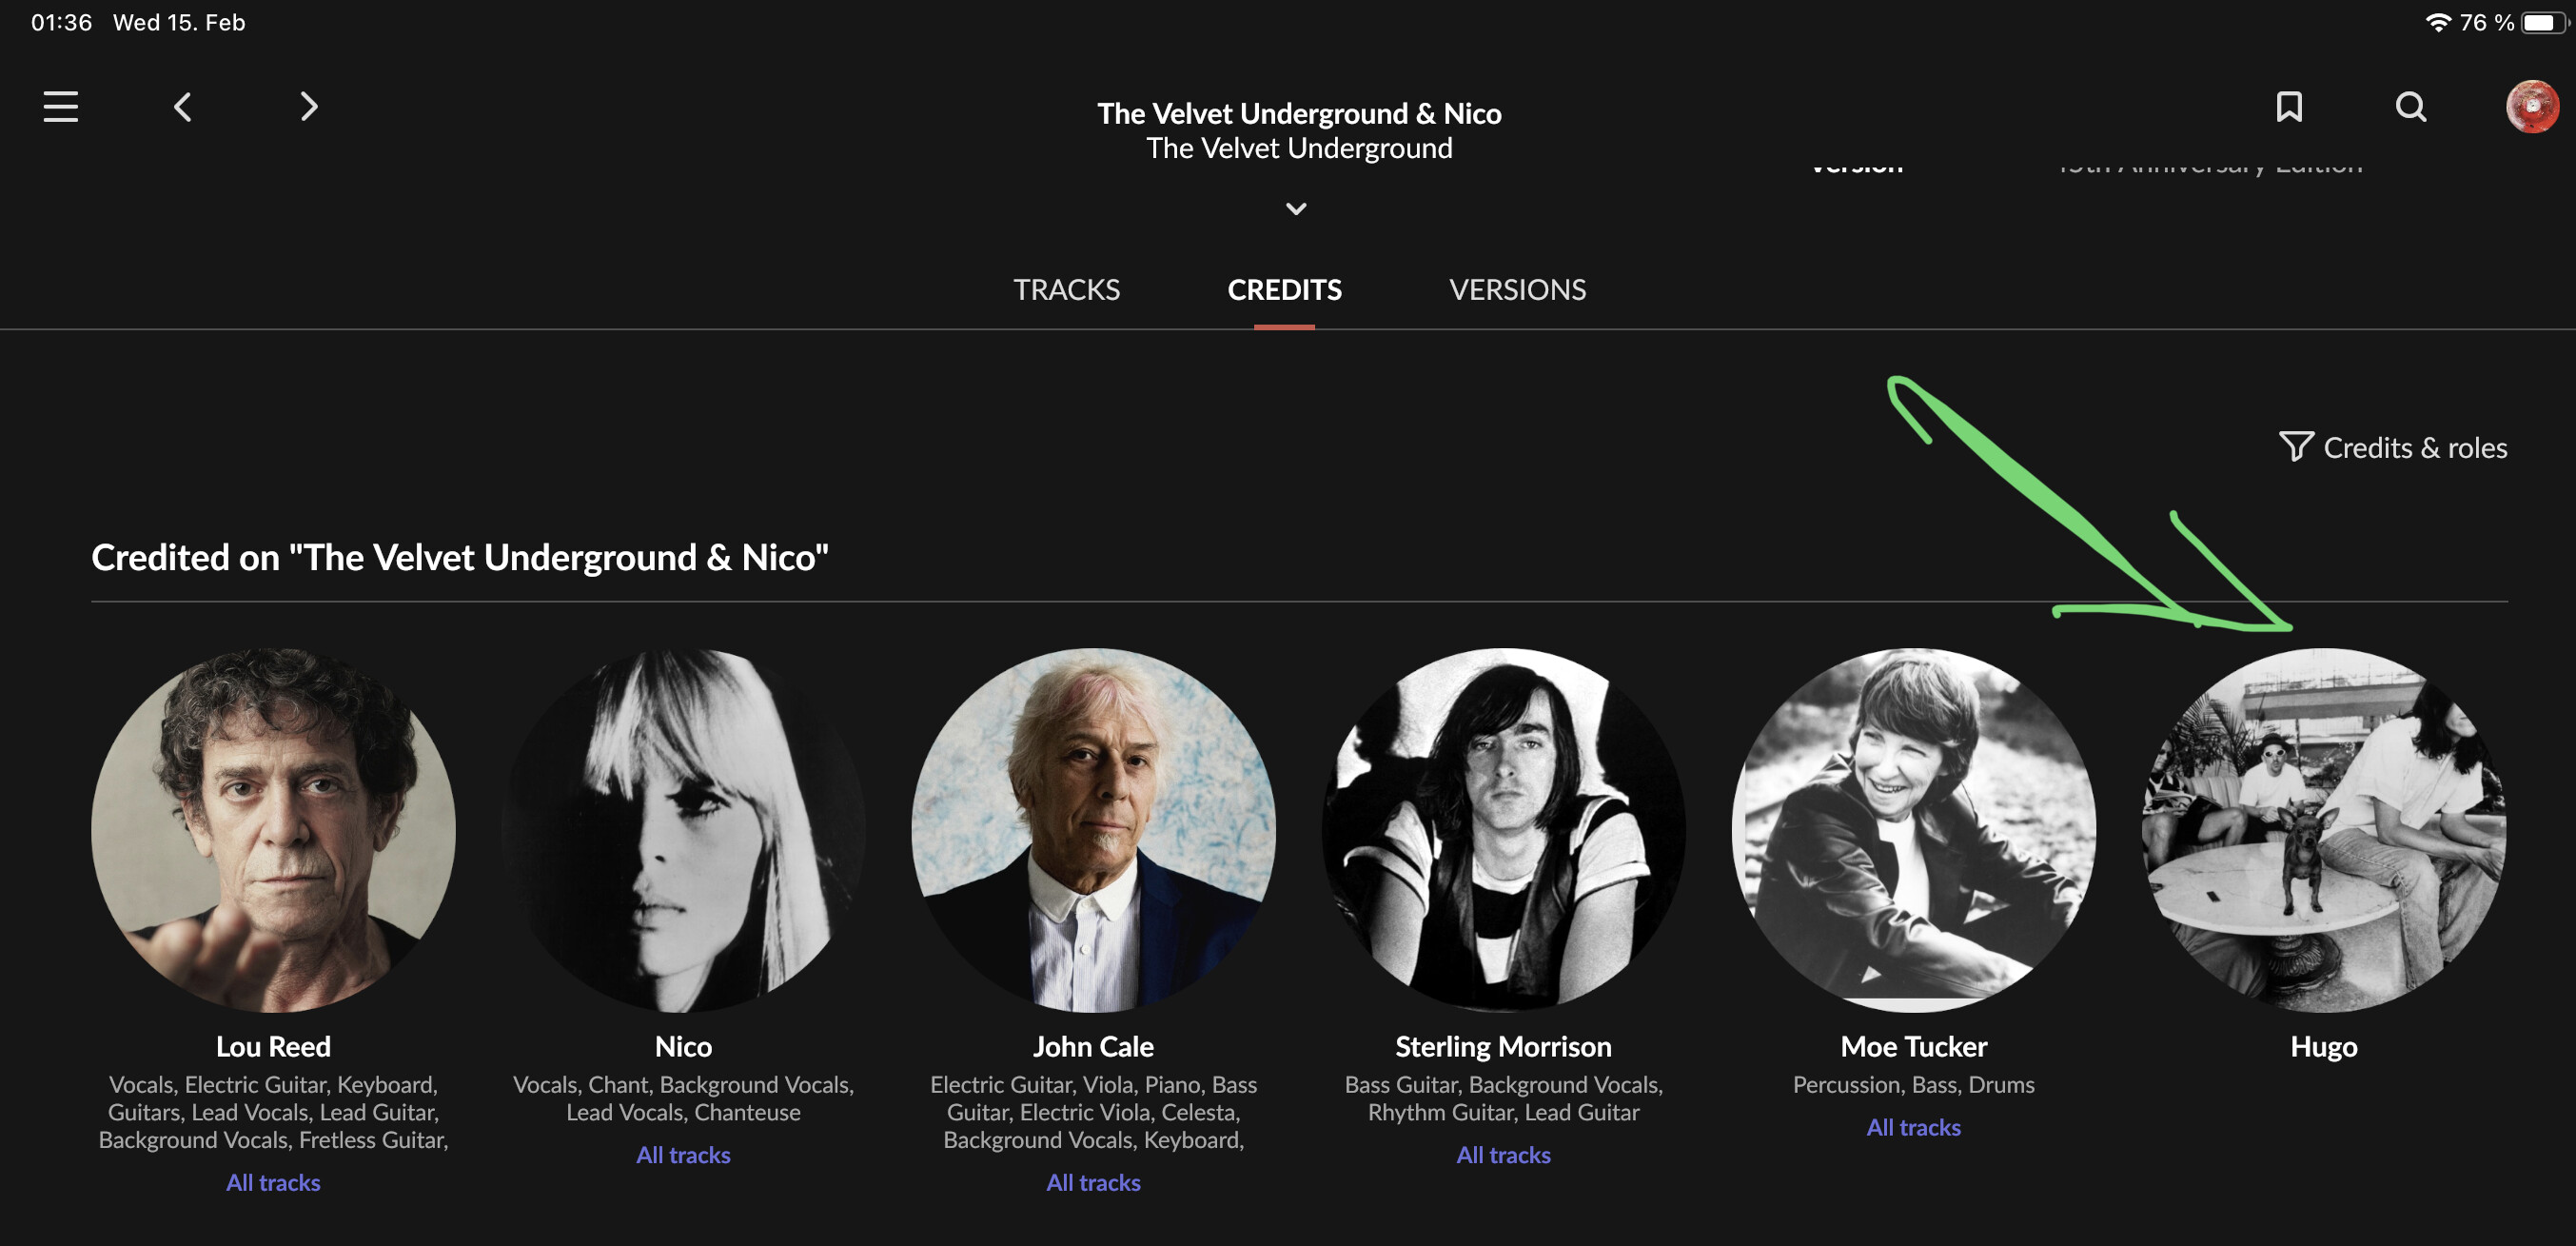Go forward with the right arrow

pyautogui.click(x=309, y=107)
